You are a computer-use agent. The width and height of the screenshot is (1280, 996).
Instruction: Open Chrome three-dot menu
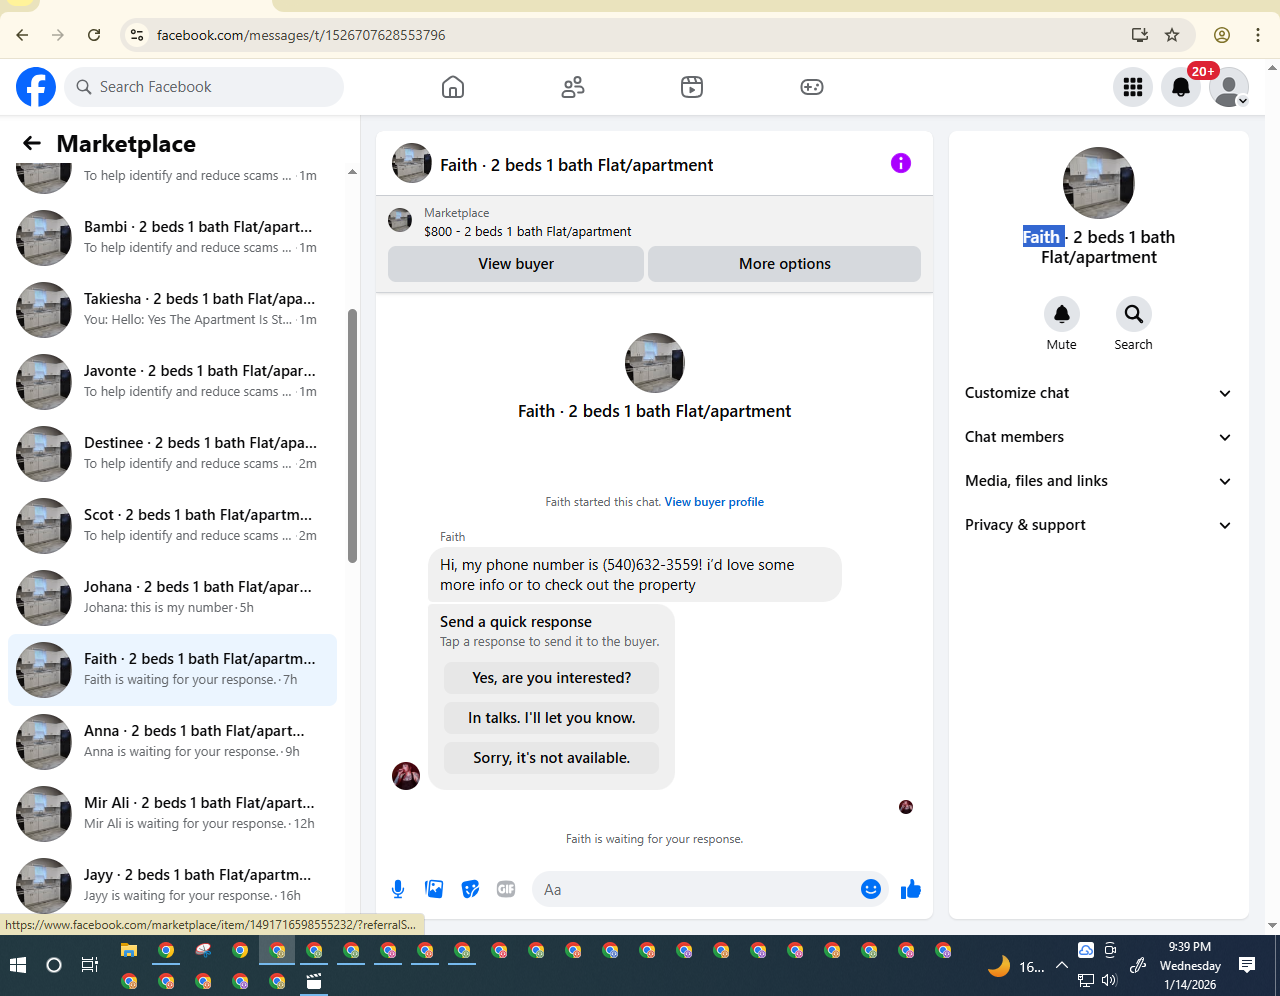click(x=1258, y=35)
